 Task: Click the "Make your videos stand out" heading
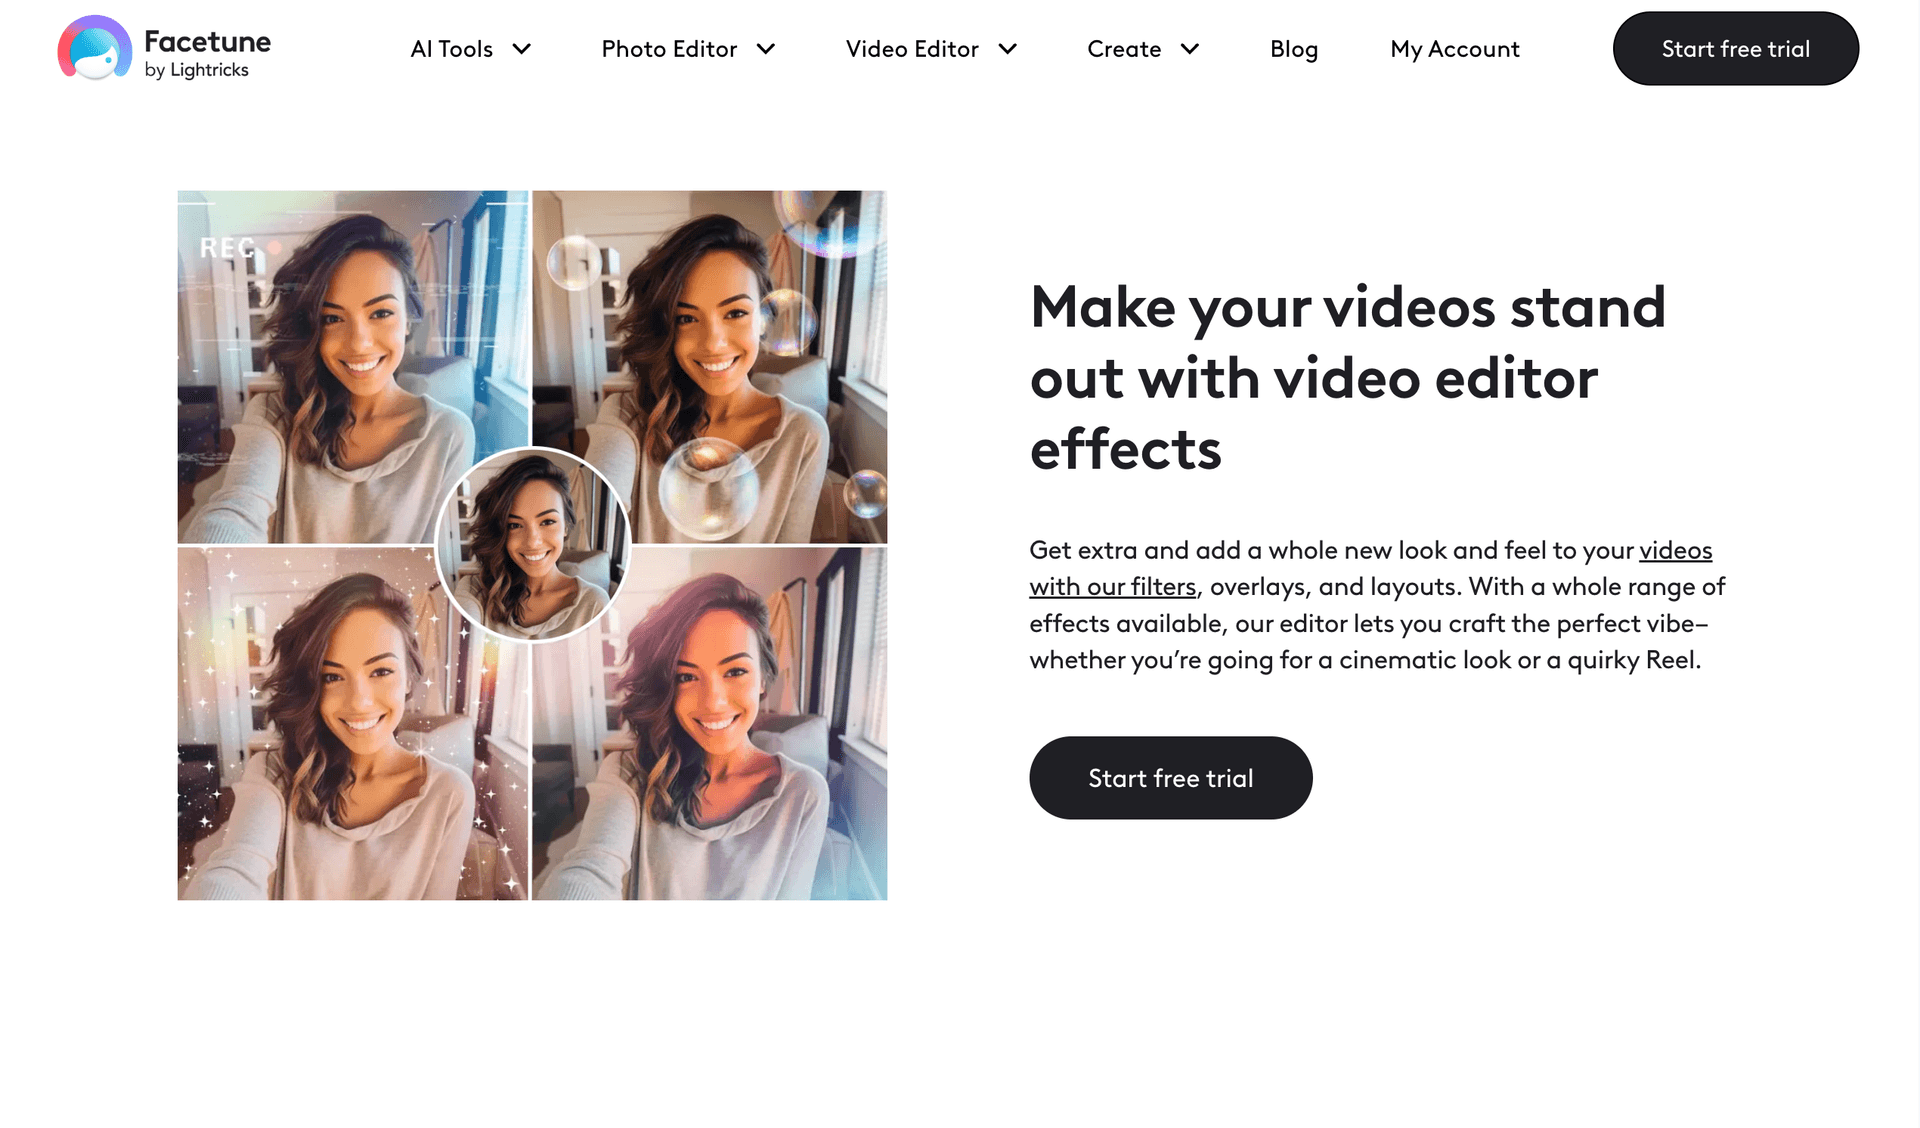tap(1347, 377)
